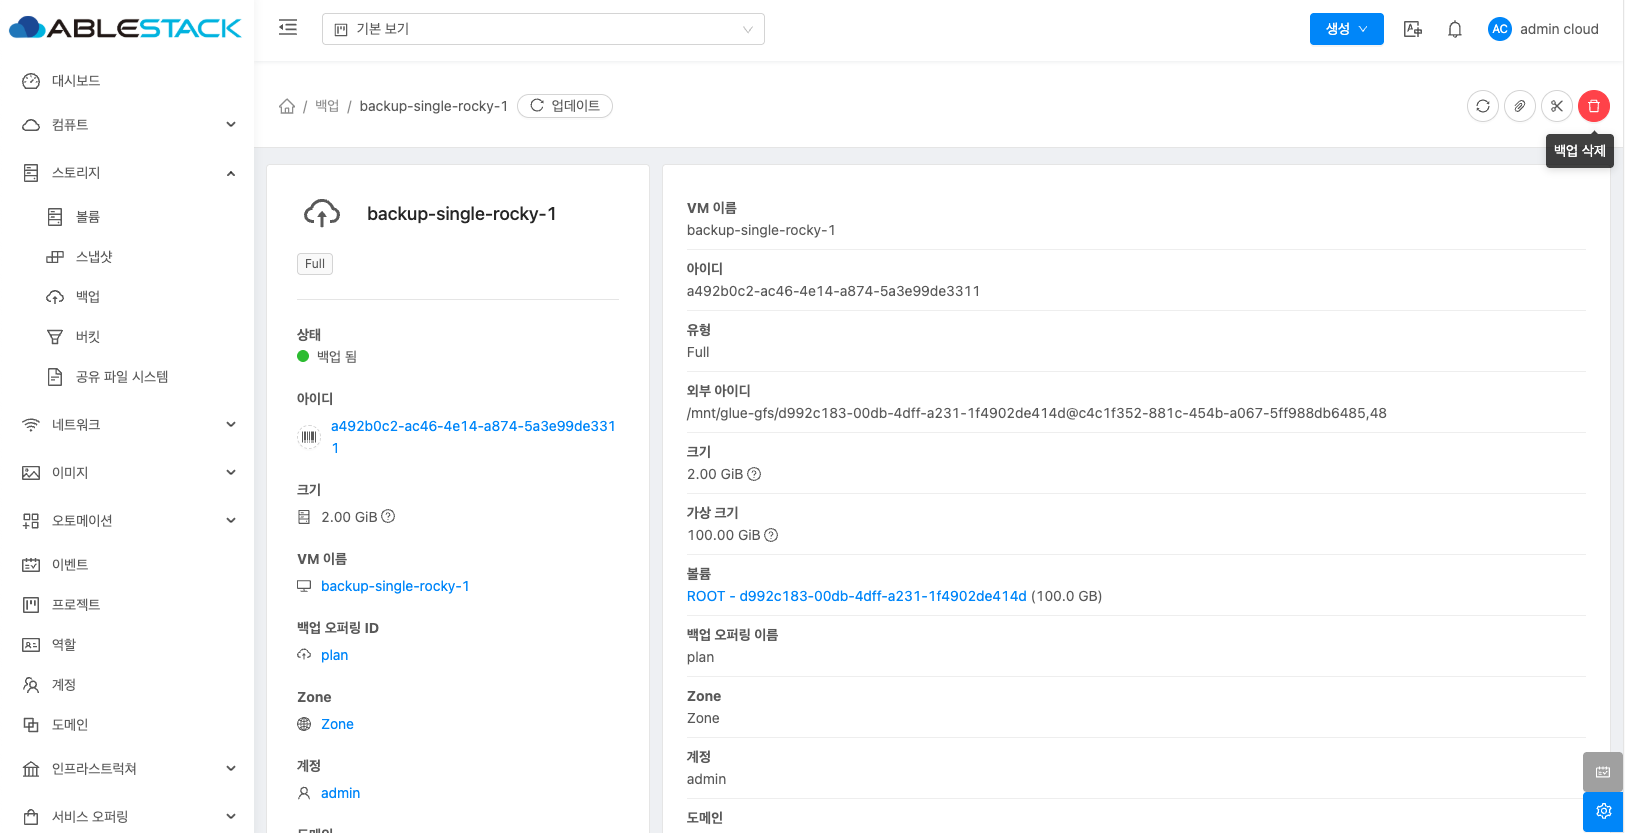
Task: Select 스냅샷 under storage menu
Action: click(94, 257)
